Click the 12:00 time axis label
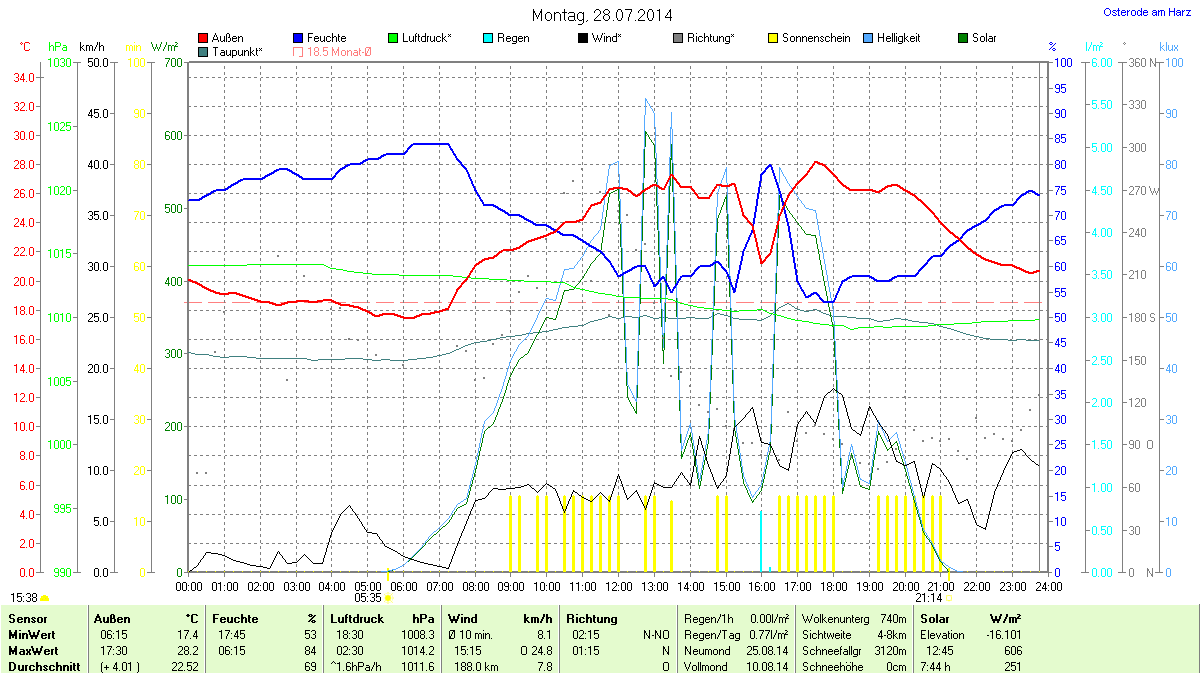1200x673 pixels. coord(618,586)
